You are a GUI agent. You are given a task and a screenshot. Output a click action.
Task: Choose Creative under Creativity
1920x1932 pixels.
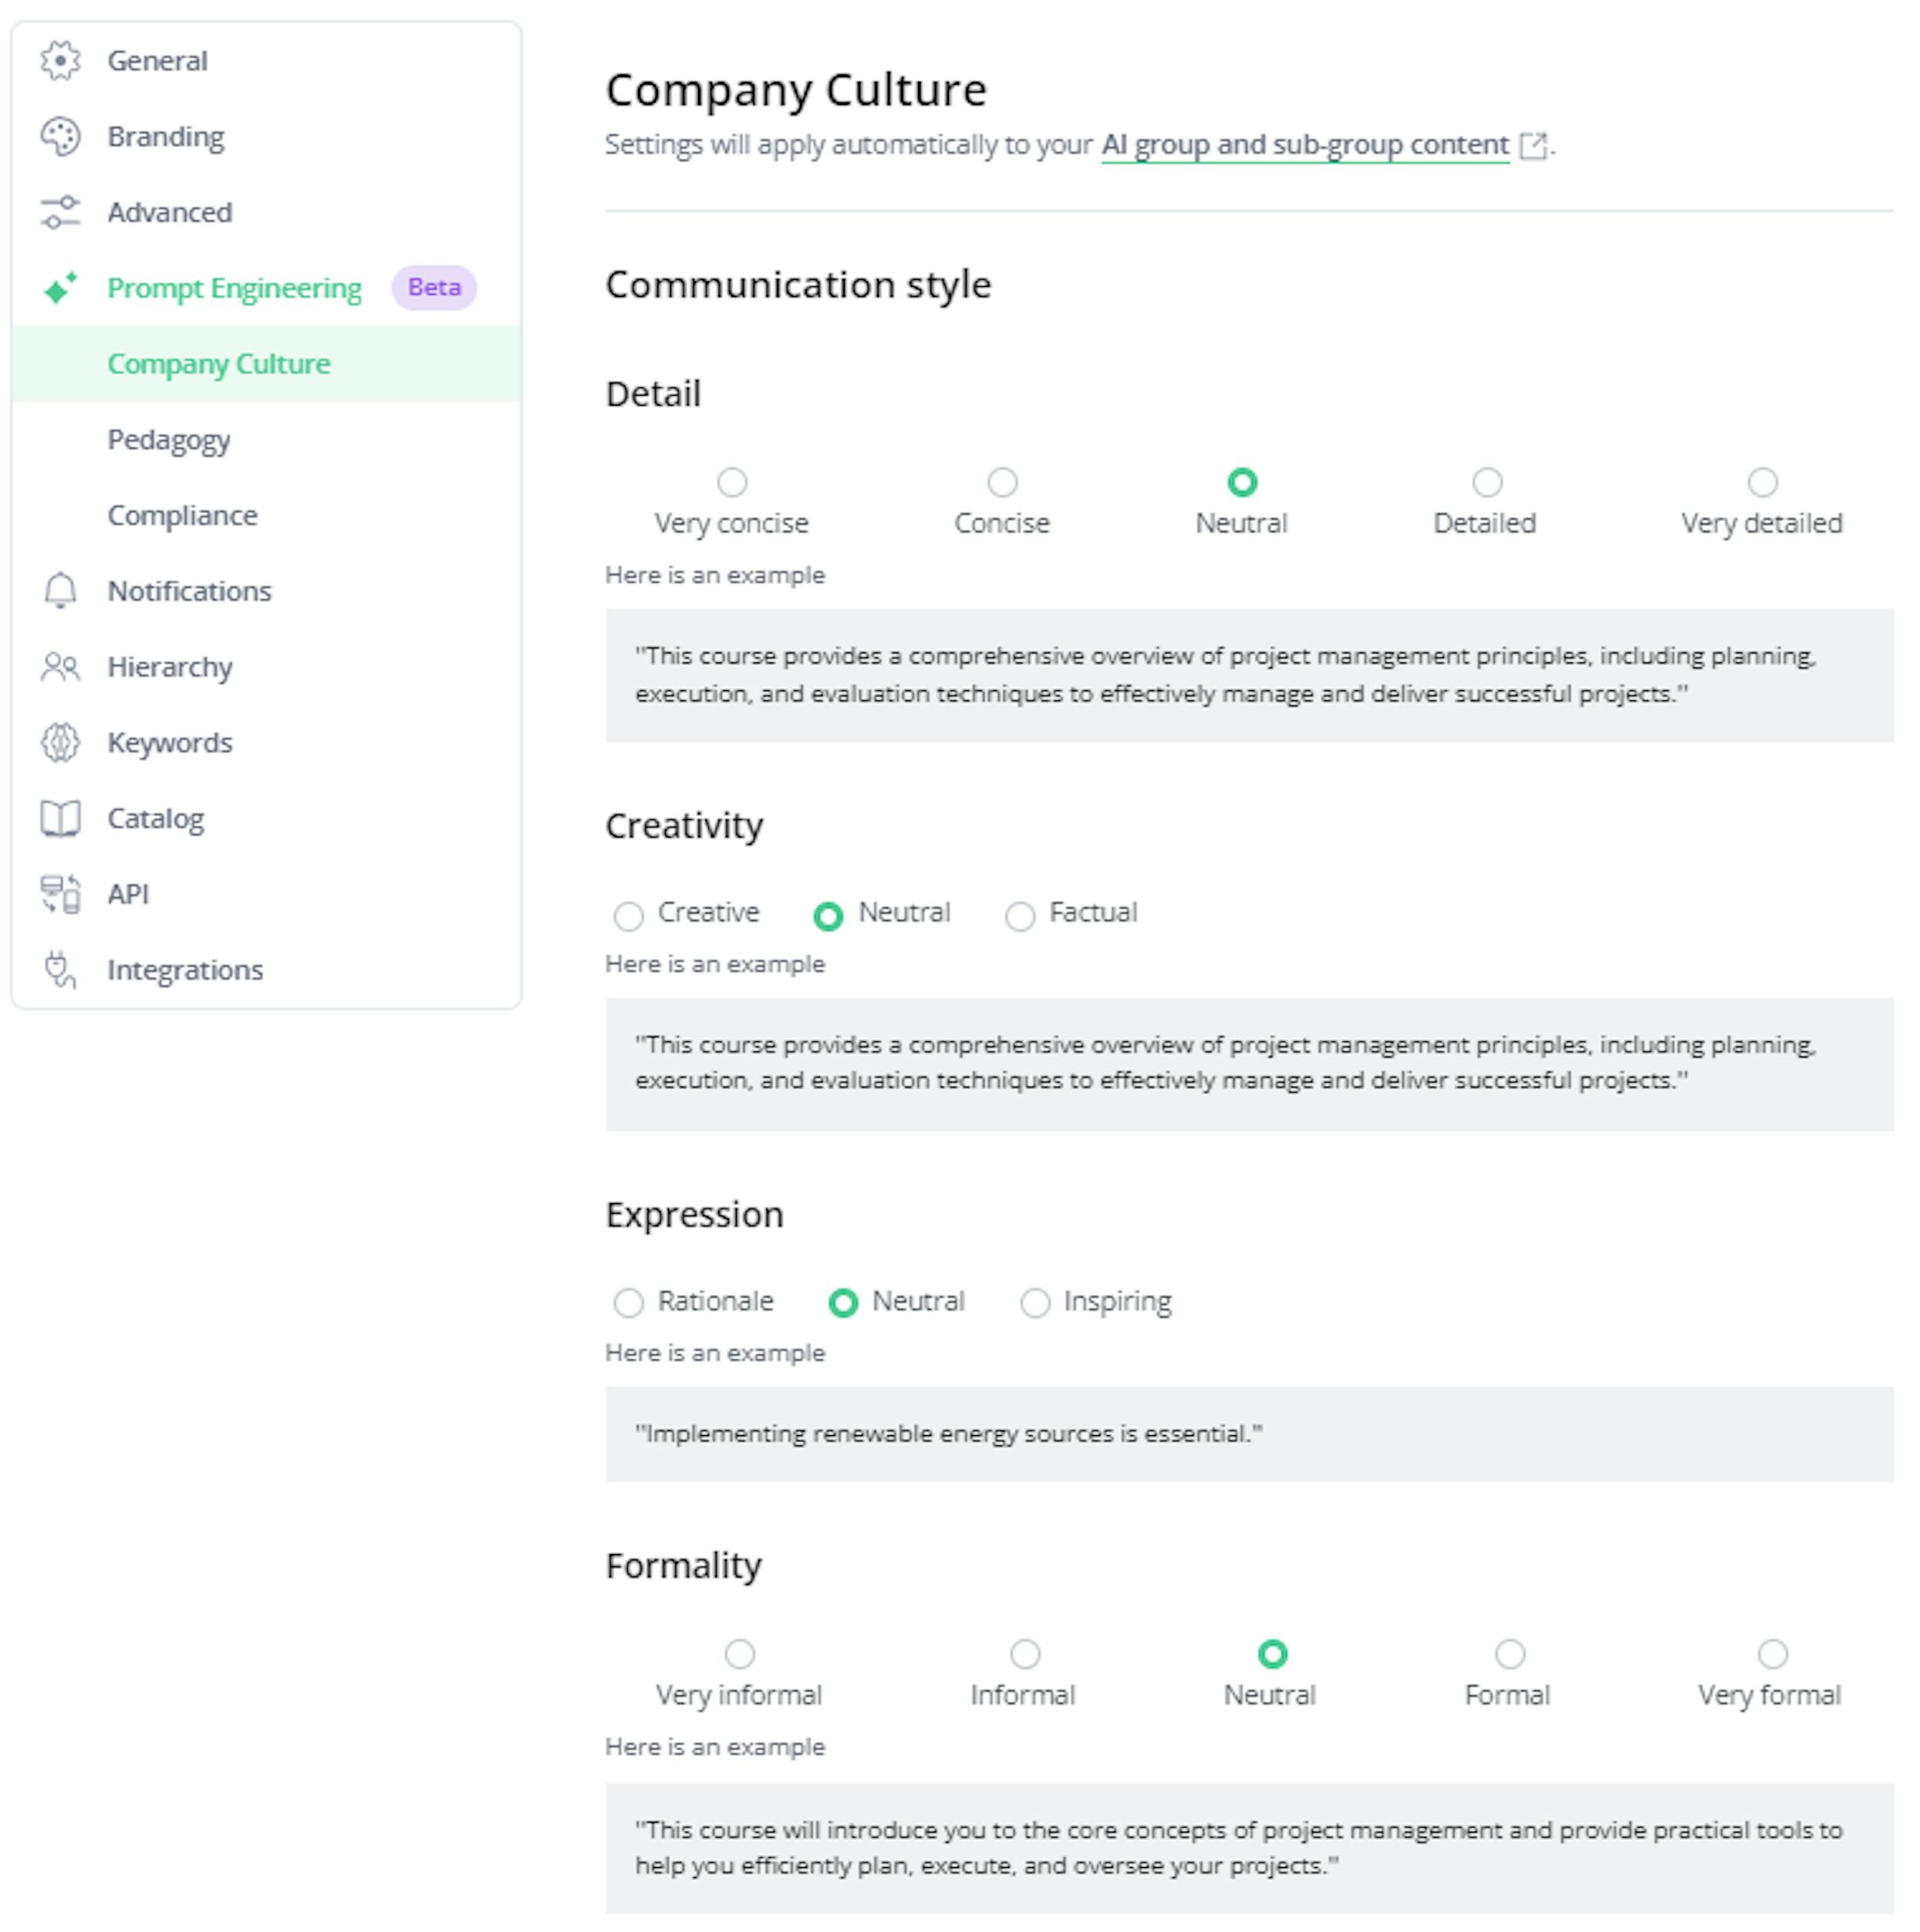pos(628,916)
